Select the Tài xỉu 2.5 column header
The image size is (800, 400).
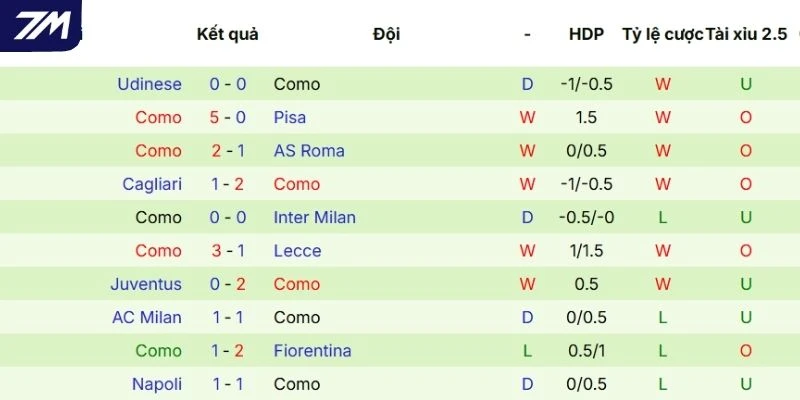(746, 34)
